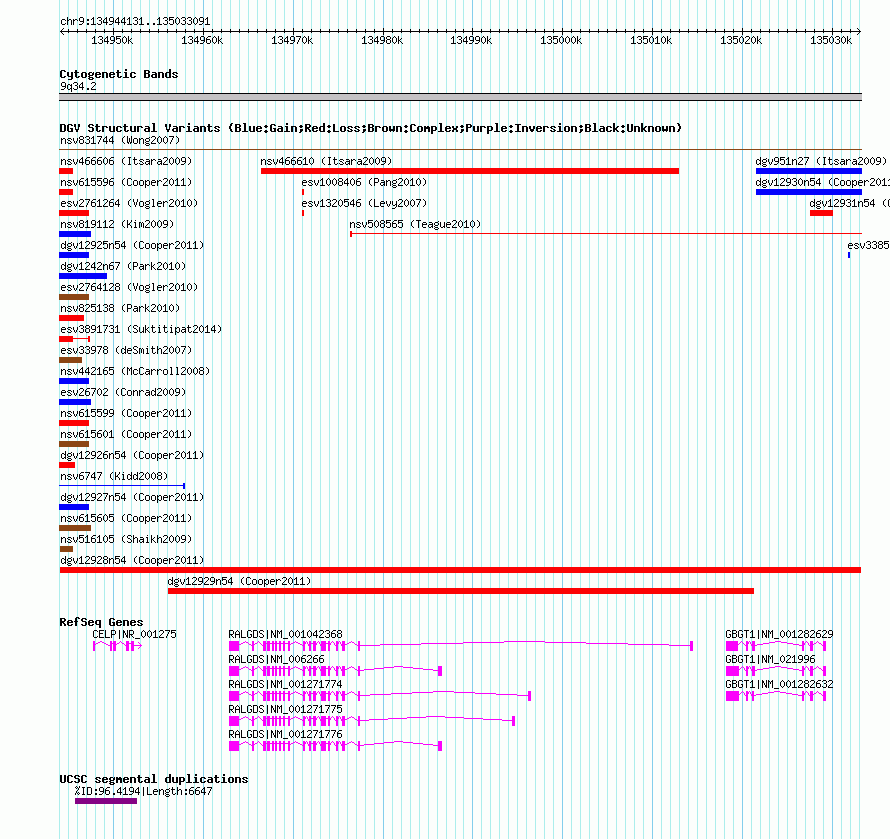Click the purple segmental duplication bar
This screenshot has height=839, width=890.
106,801
